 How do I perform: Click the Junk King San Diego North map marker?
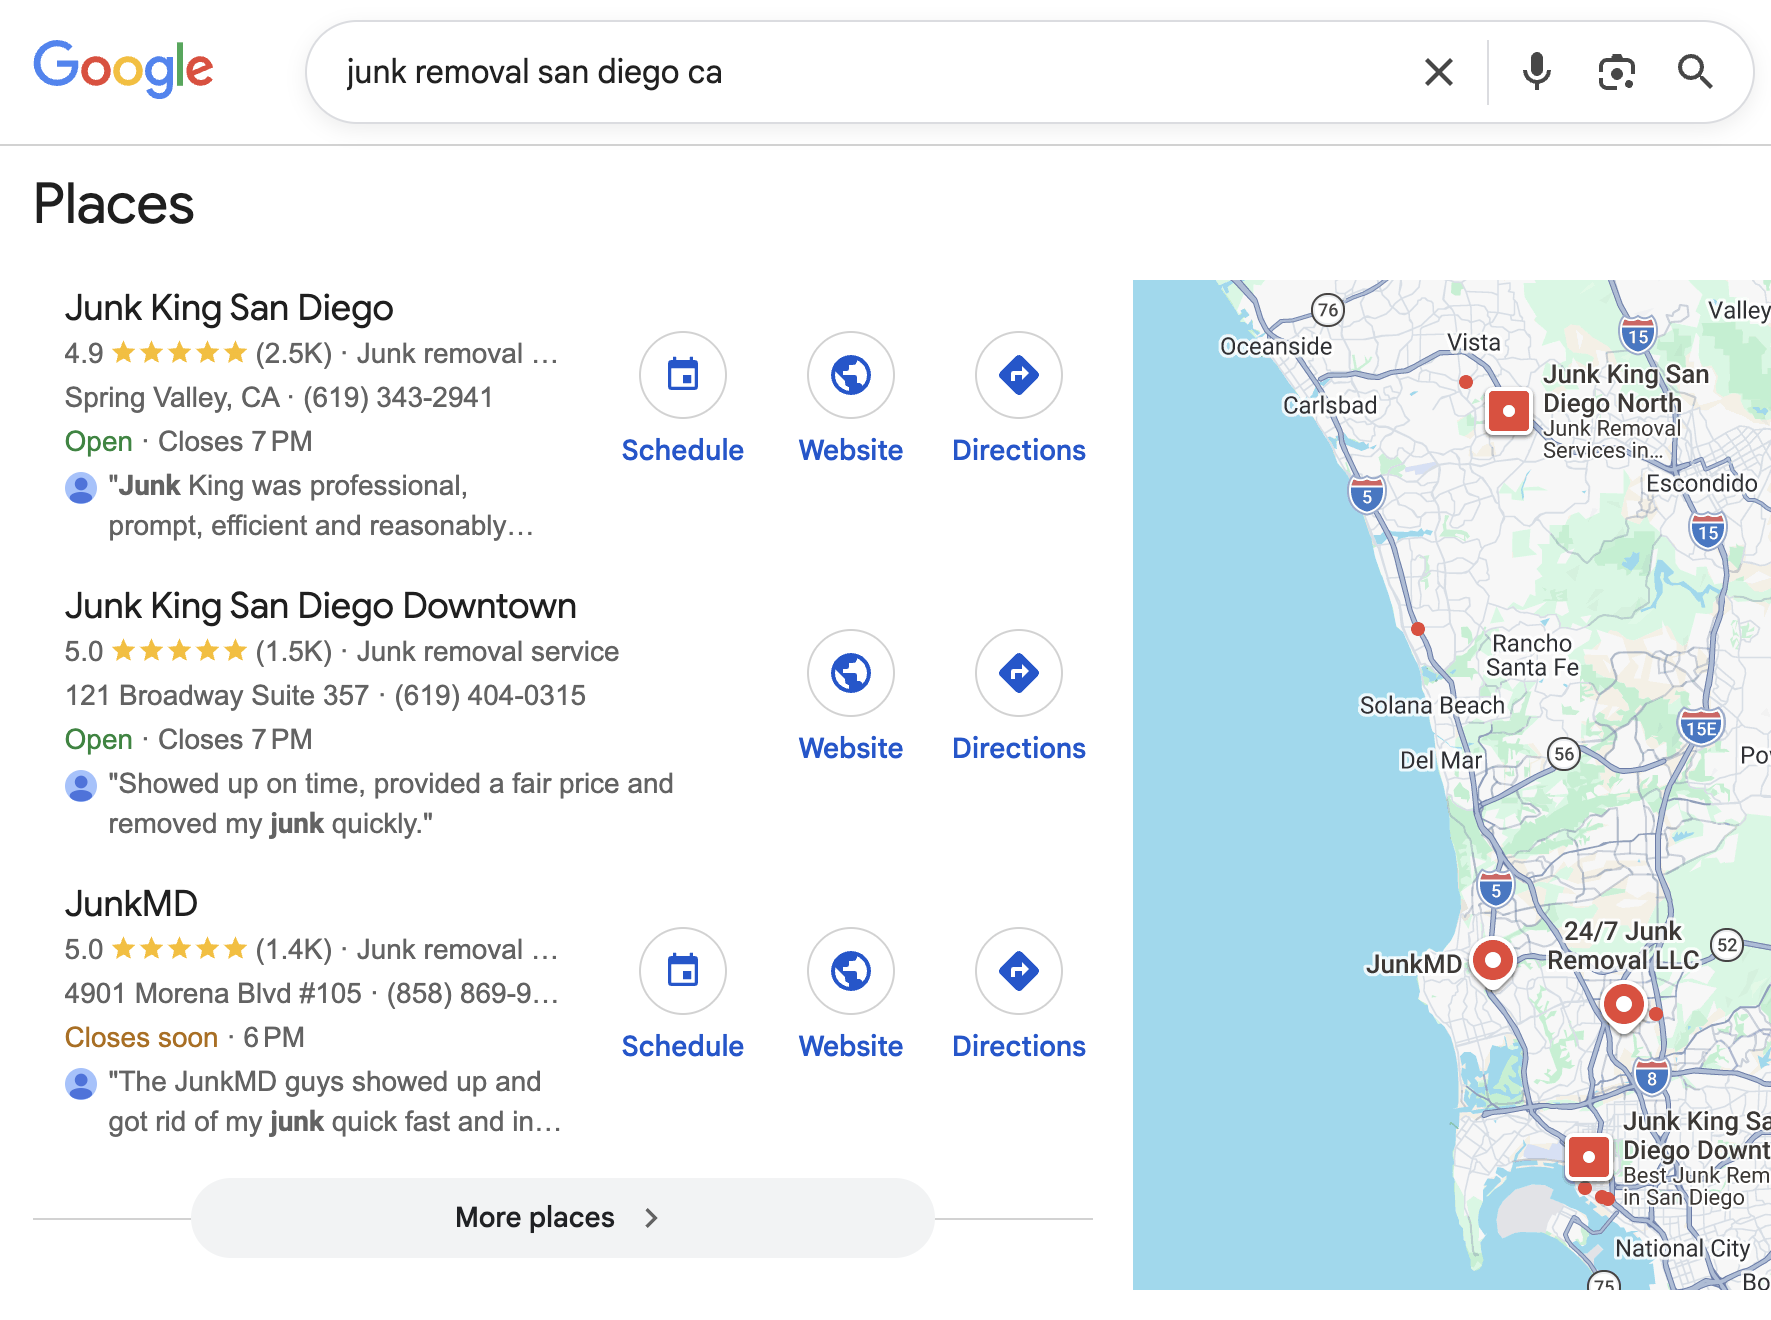(1508, 411)
